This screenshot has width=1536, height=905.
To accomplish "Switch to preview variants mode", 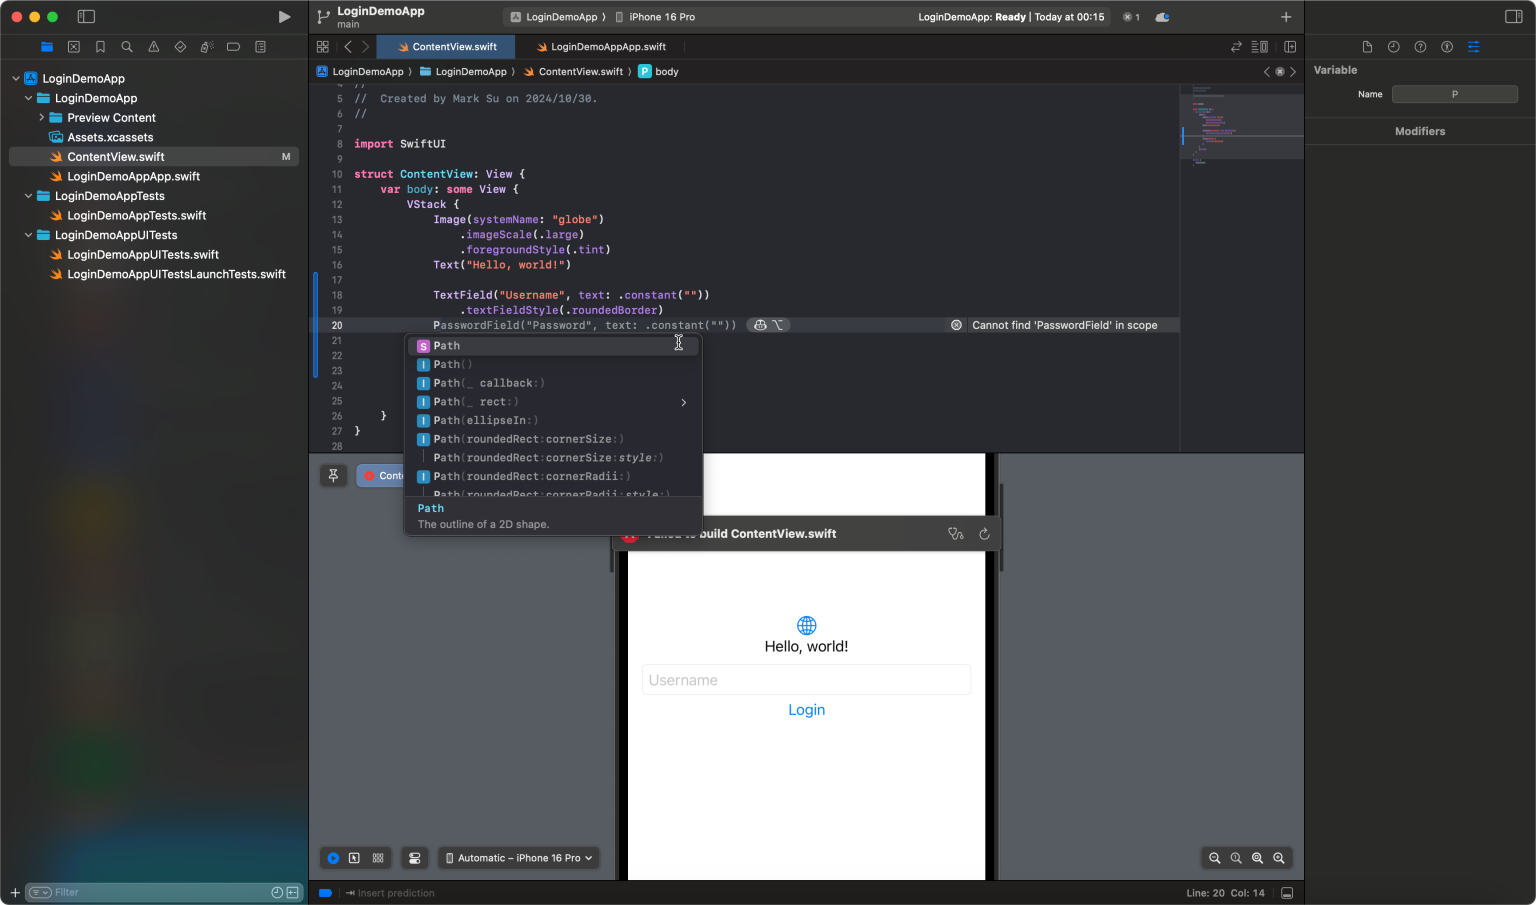I will click(x=378, y=858).
